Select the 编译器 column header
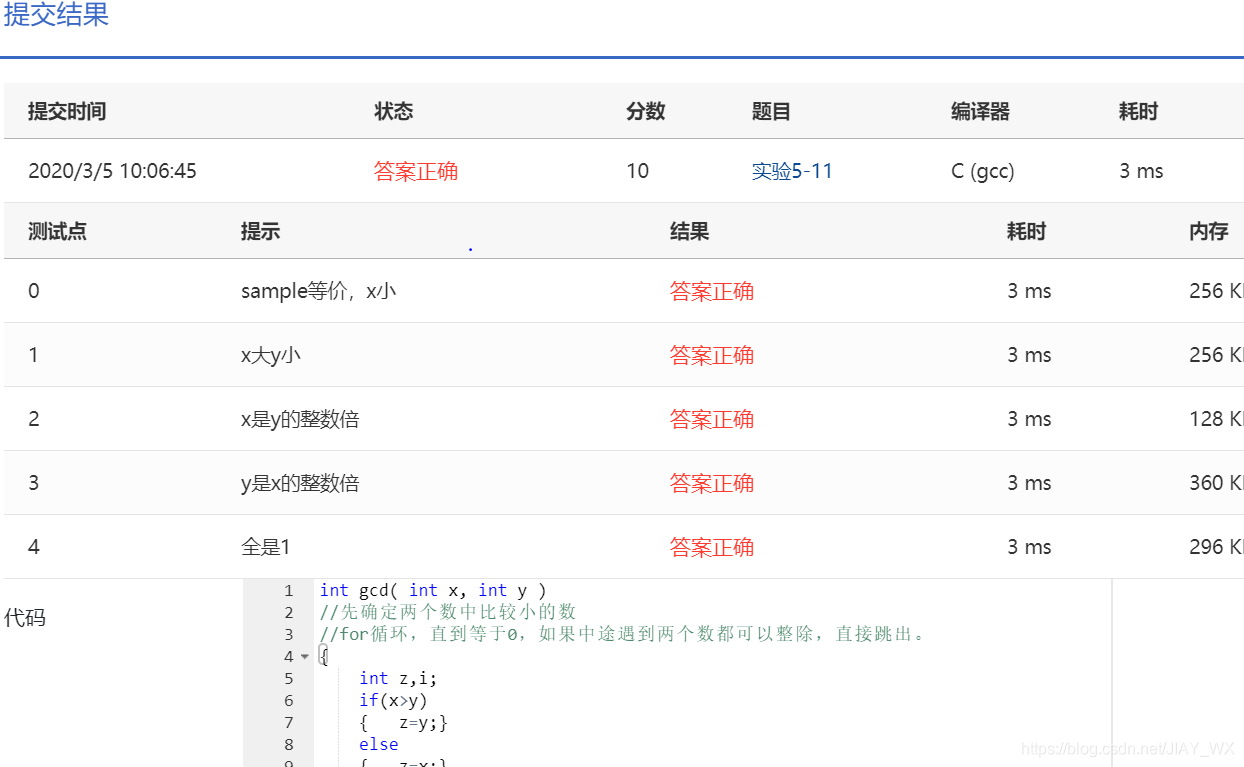The width and height of the screenshot is (1244, 767). click(980, 111)
